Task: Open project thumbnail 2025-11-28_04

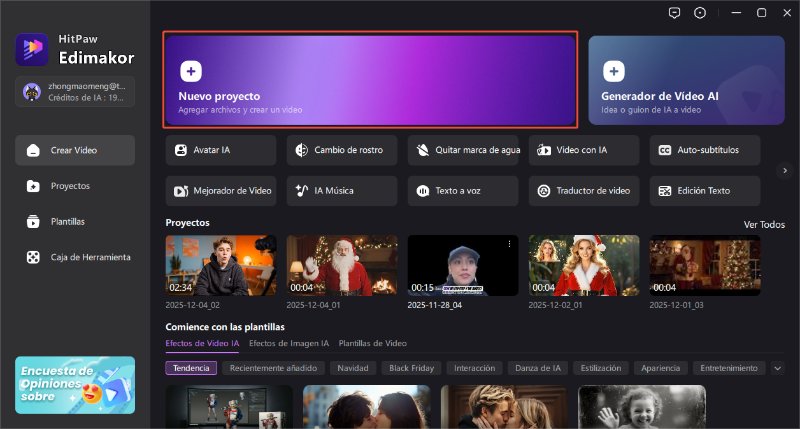Action: point(463,265)
